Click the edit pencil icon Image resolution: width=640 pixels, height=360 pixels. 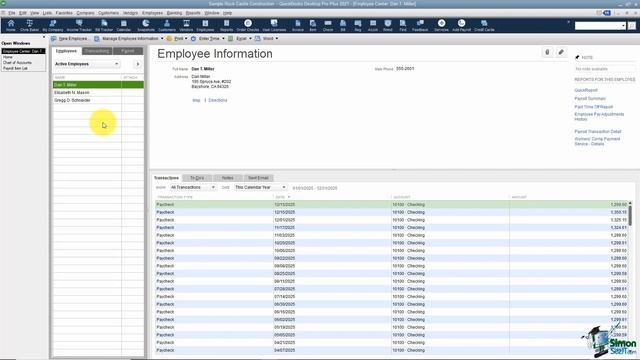coord(561,52)
